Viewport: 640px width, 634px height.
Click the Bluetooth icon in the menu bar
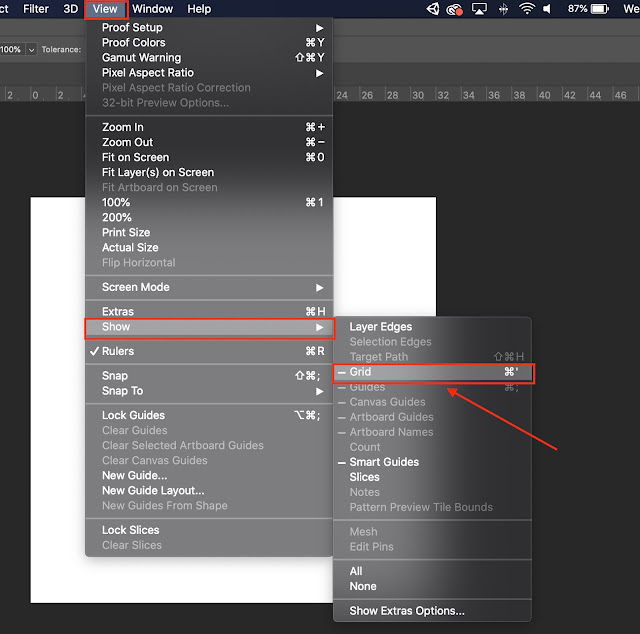503,9
